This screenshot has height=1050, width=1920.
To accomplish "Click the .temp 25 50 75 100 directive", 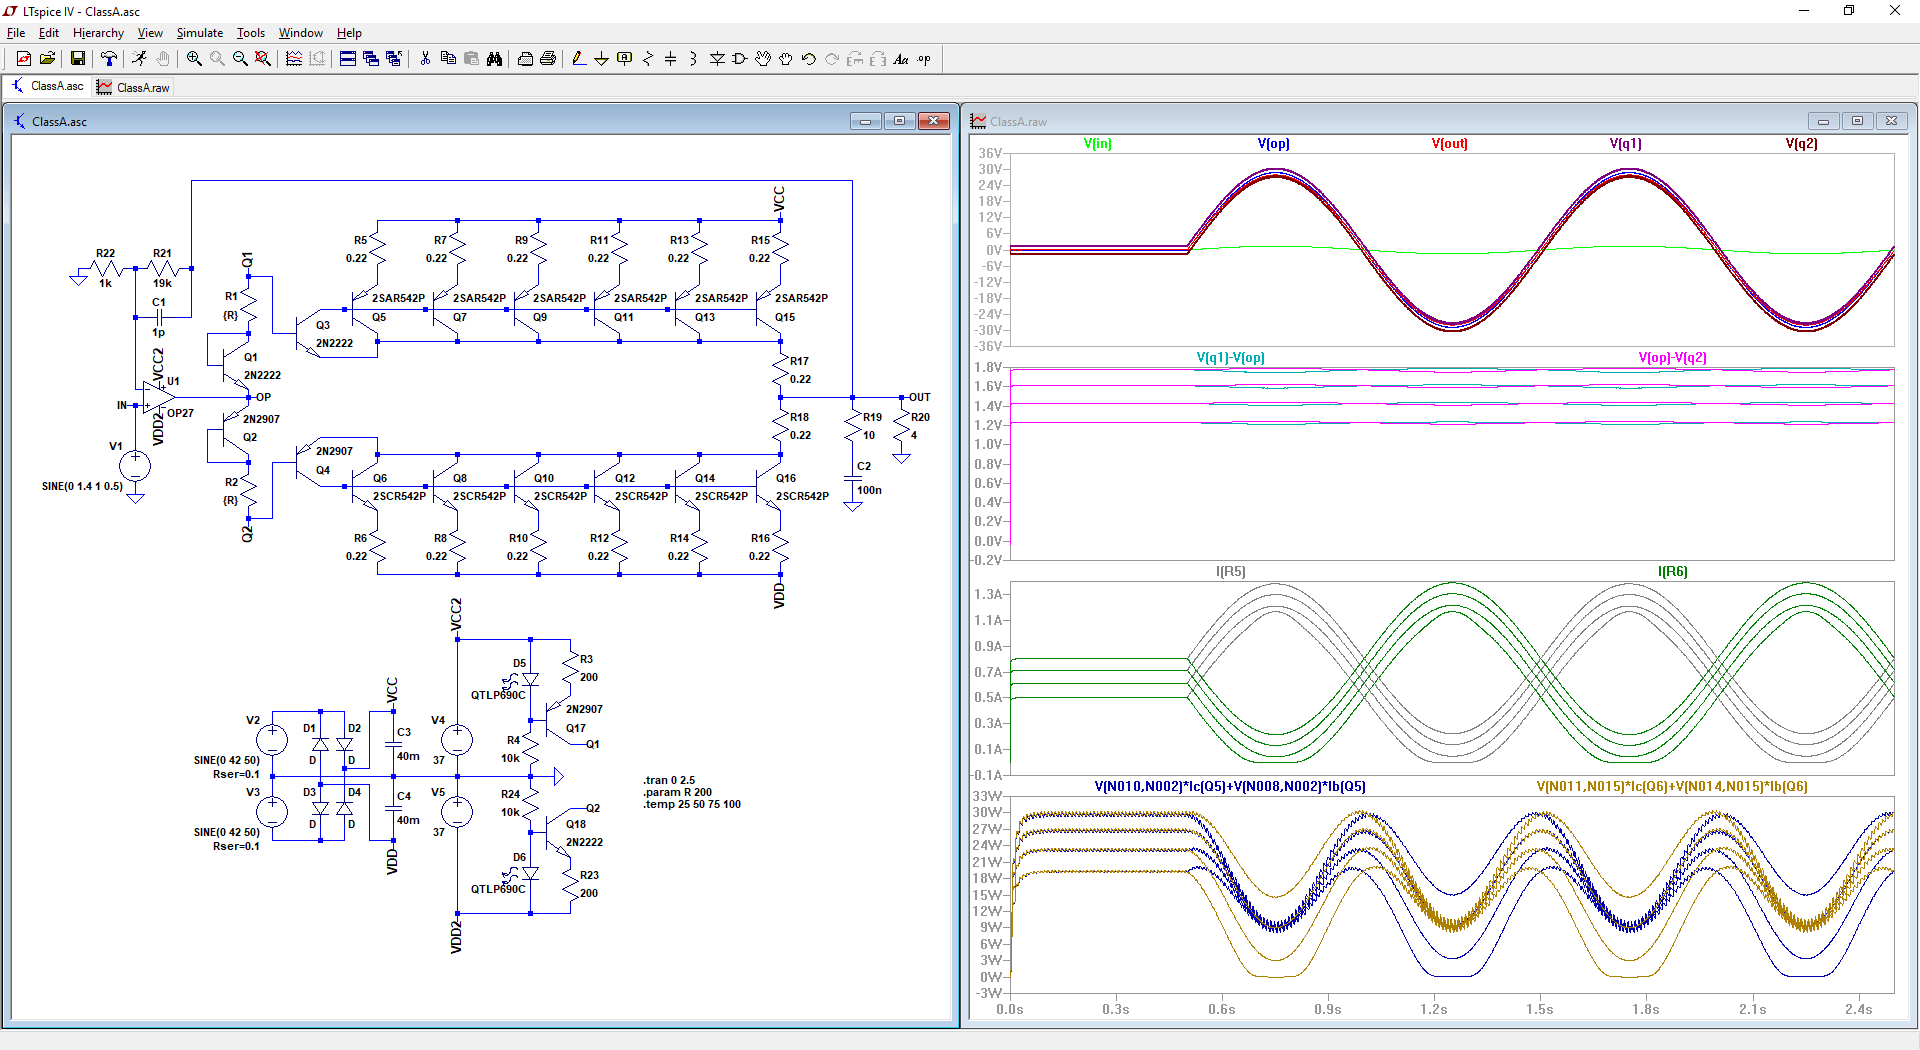I will coord(692,804).
